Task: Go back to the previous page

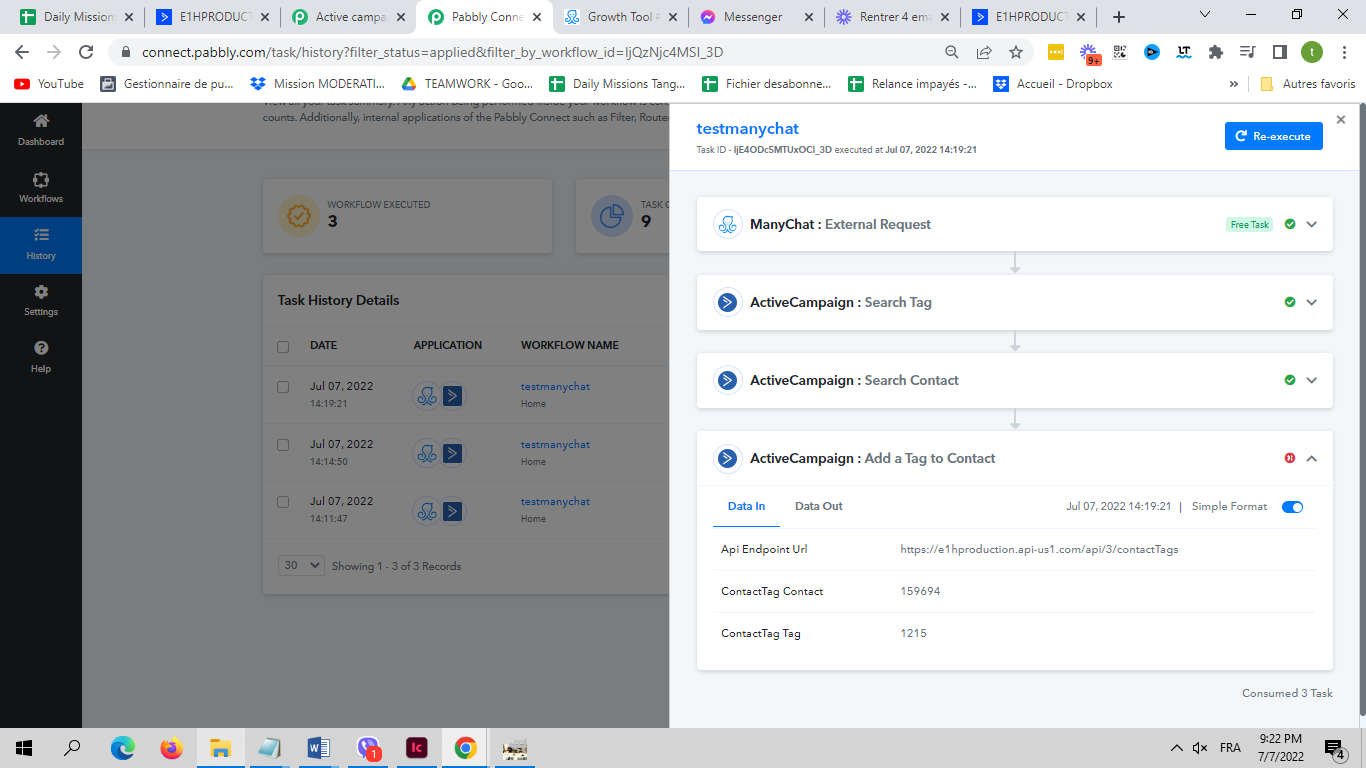Action: tap(22, 52)
